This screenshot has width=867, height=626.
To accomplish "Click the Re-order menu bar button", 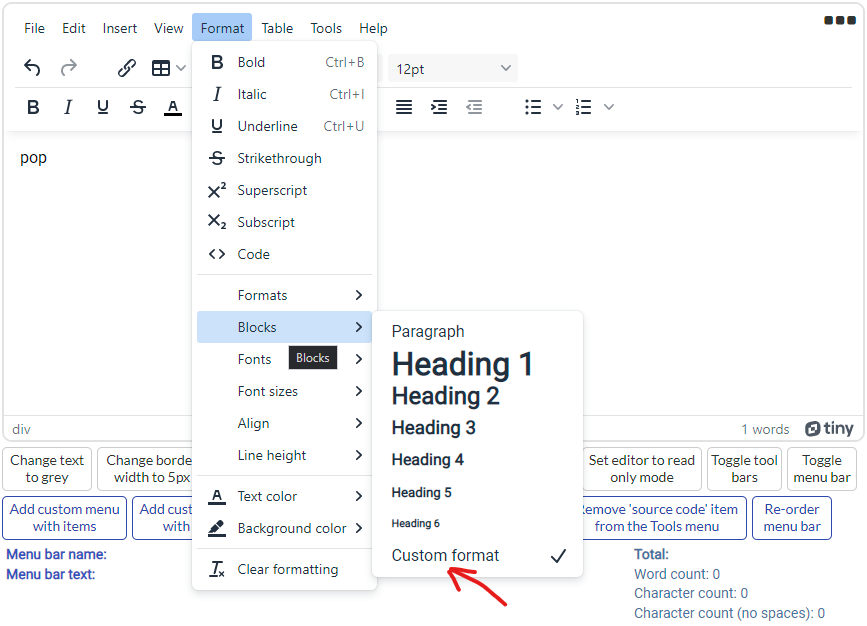I will click(x=792, y=518).
